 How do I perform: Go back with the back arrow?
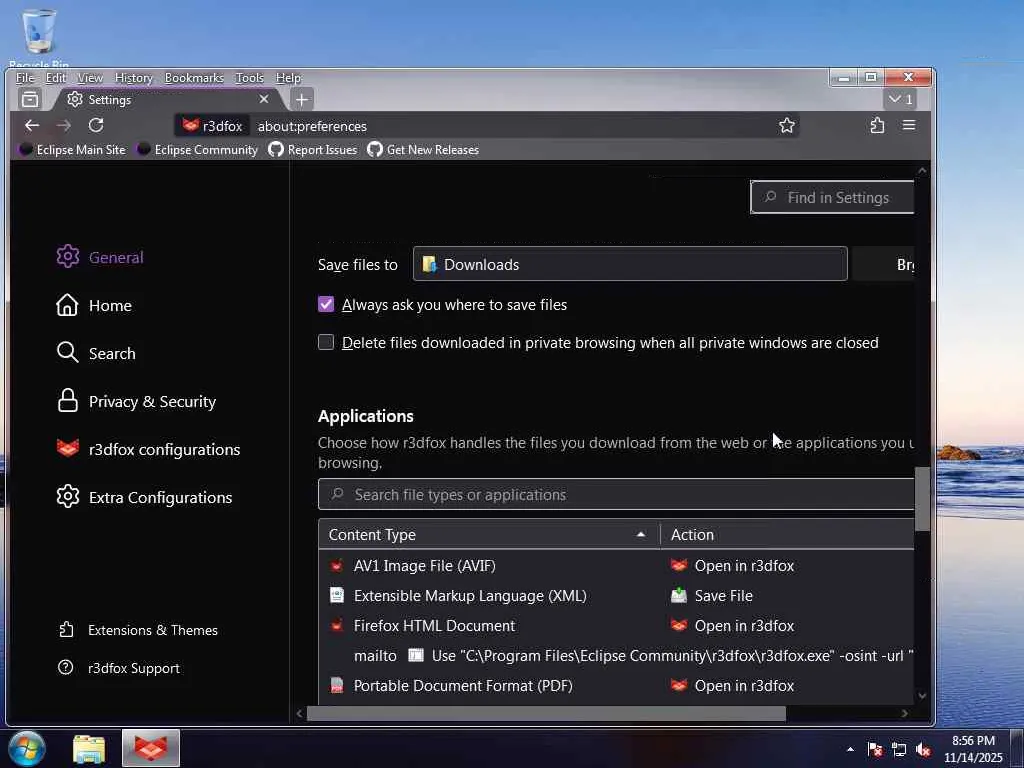[x=32, y=125]
